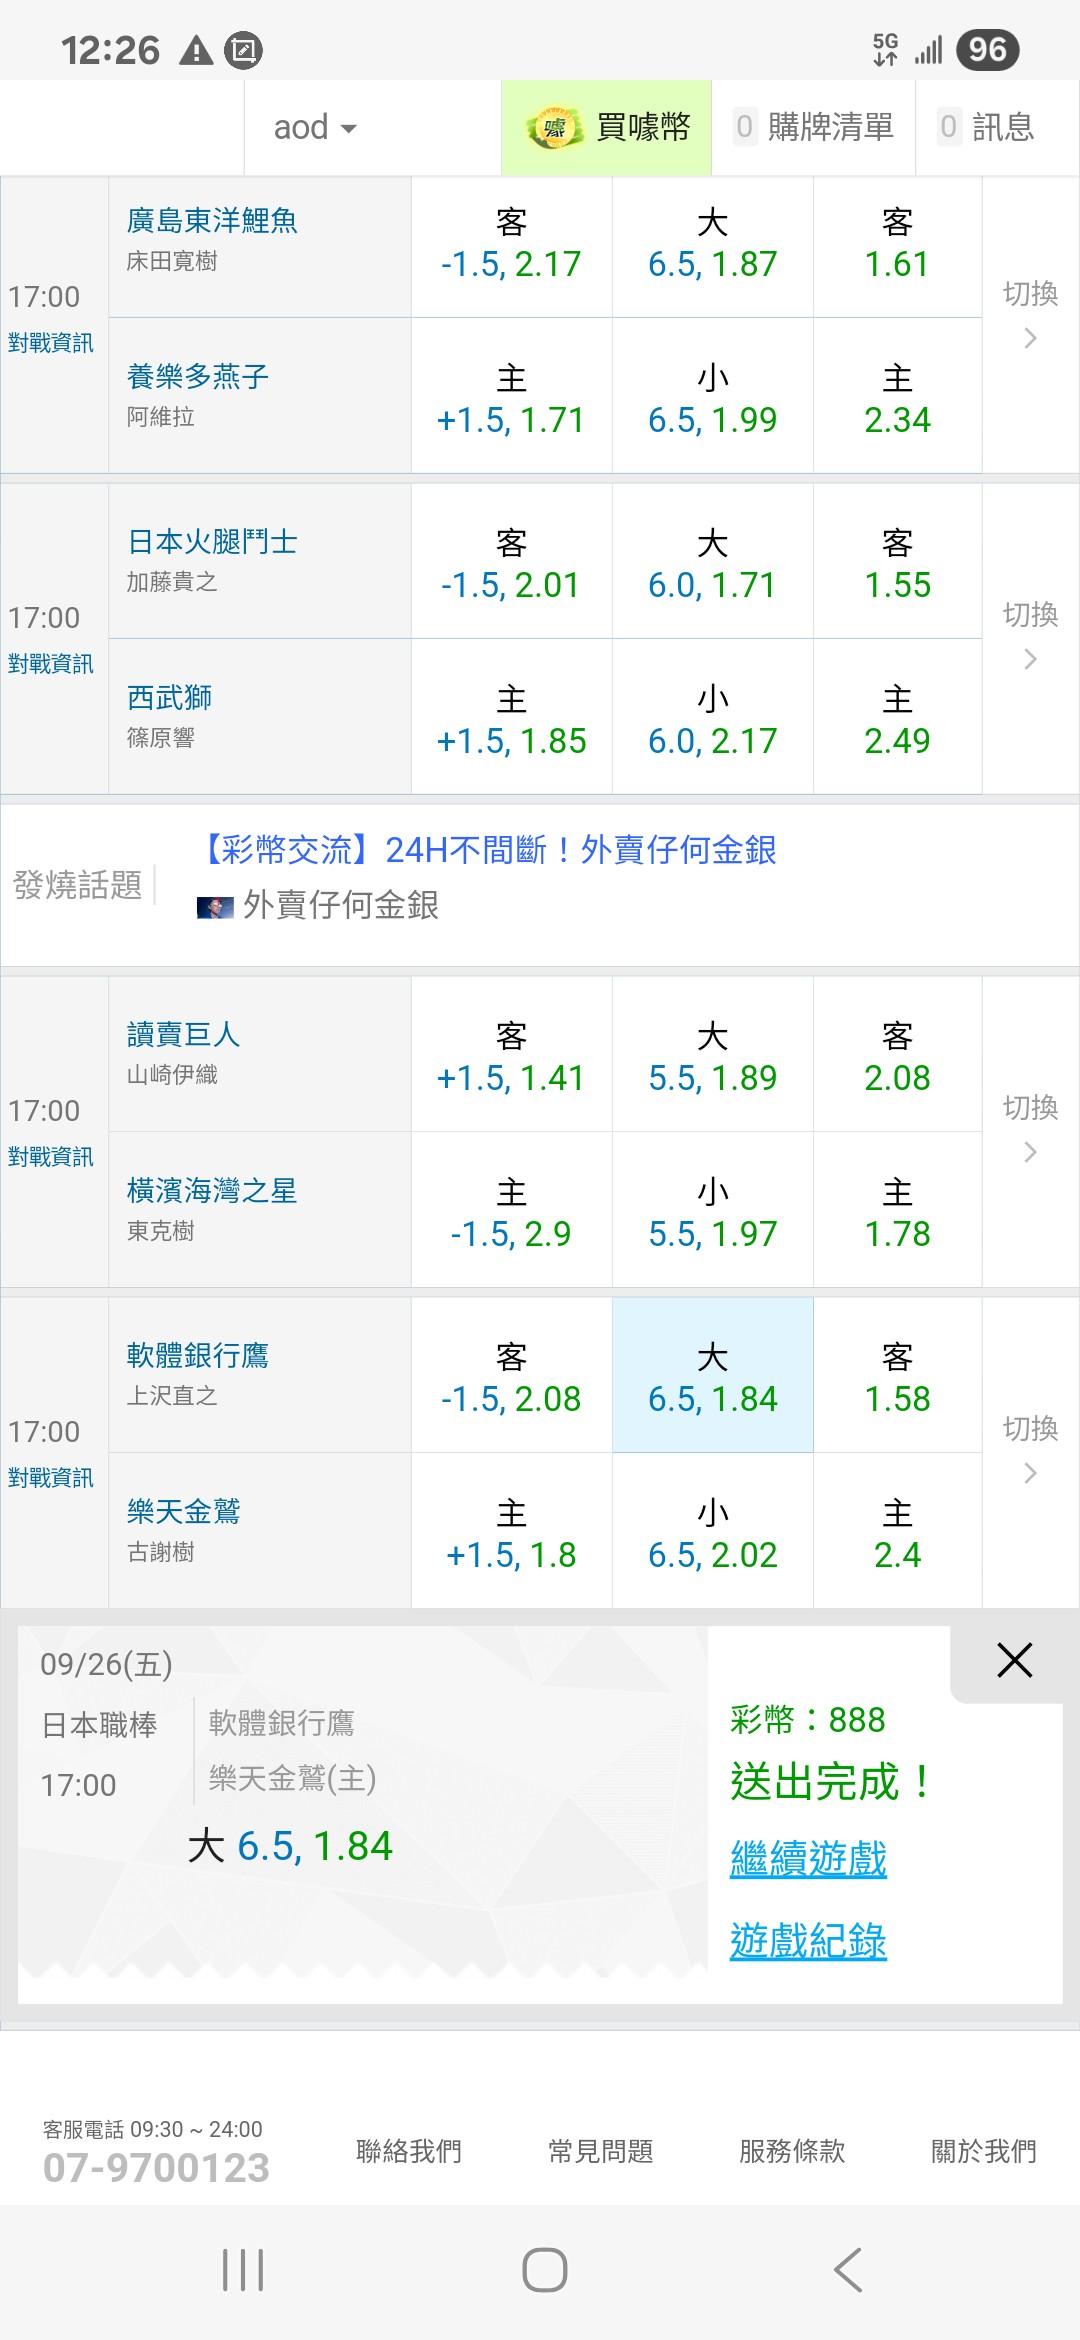The image size is (1080, 2340).
Task: Open the 訊息 messages tab
Action: [986, 128]
